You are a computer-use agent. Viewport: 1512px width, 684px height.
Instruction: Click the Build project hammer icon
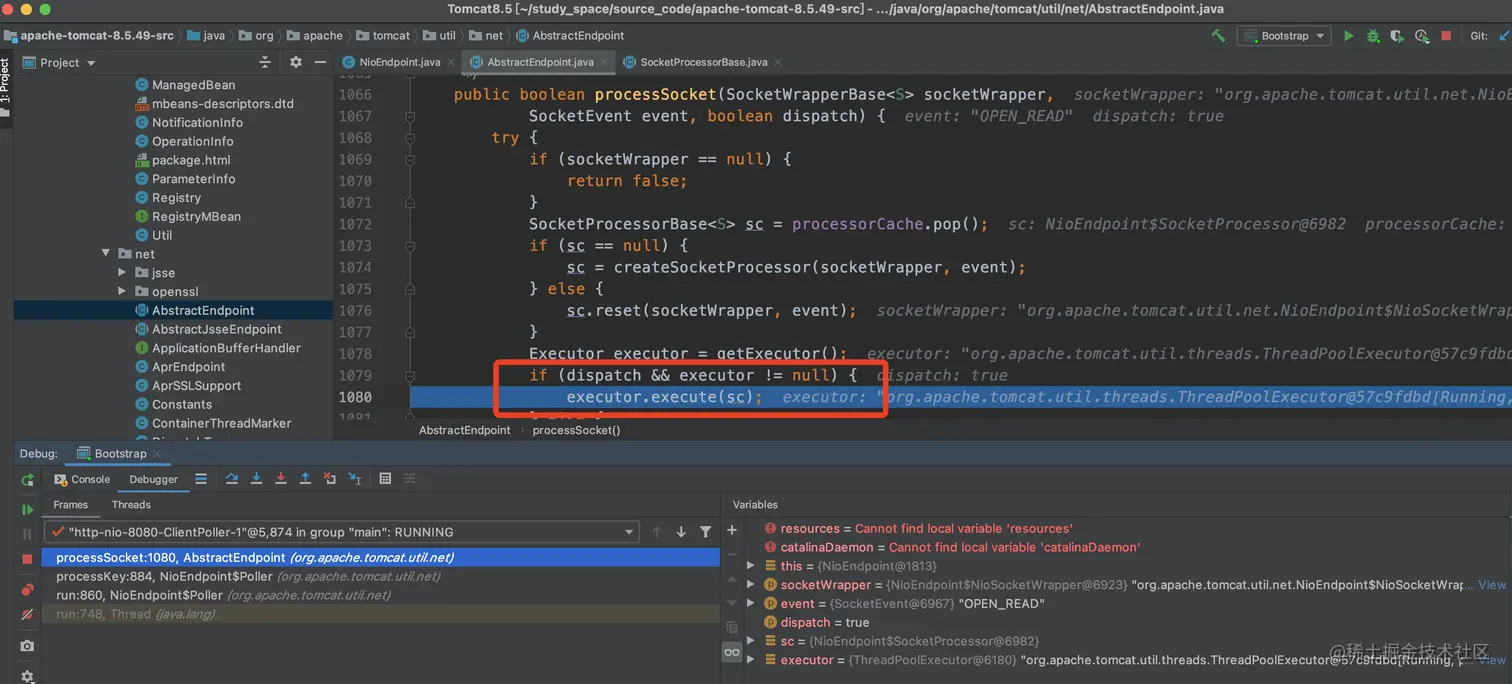(x=1218, y=35)
